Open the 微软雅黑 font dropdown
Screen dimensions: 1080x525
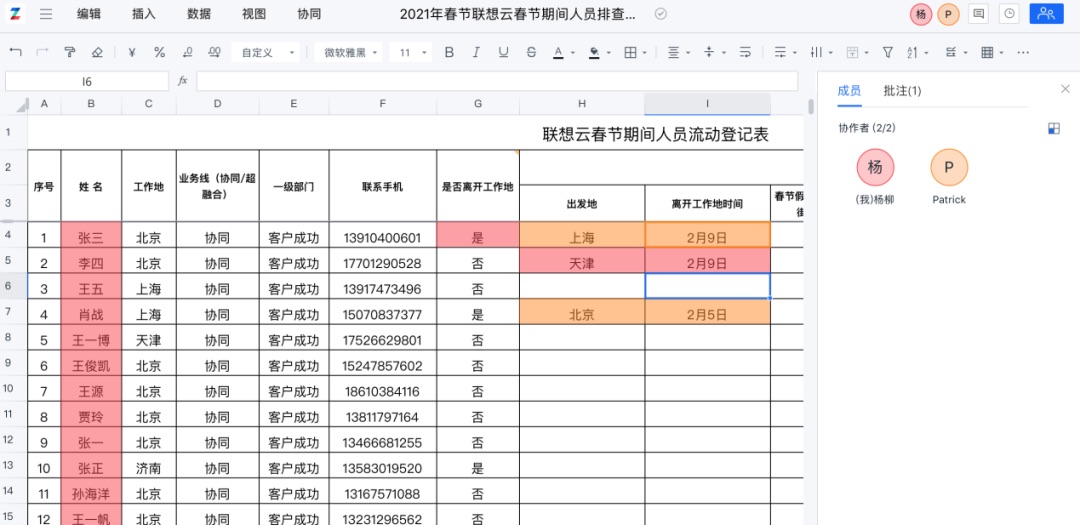[x=349, y=52]
